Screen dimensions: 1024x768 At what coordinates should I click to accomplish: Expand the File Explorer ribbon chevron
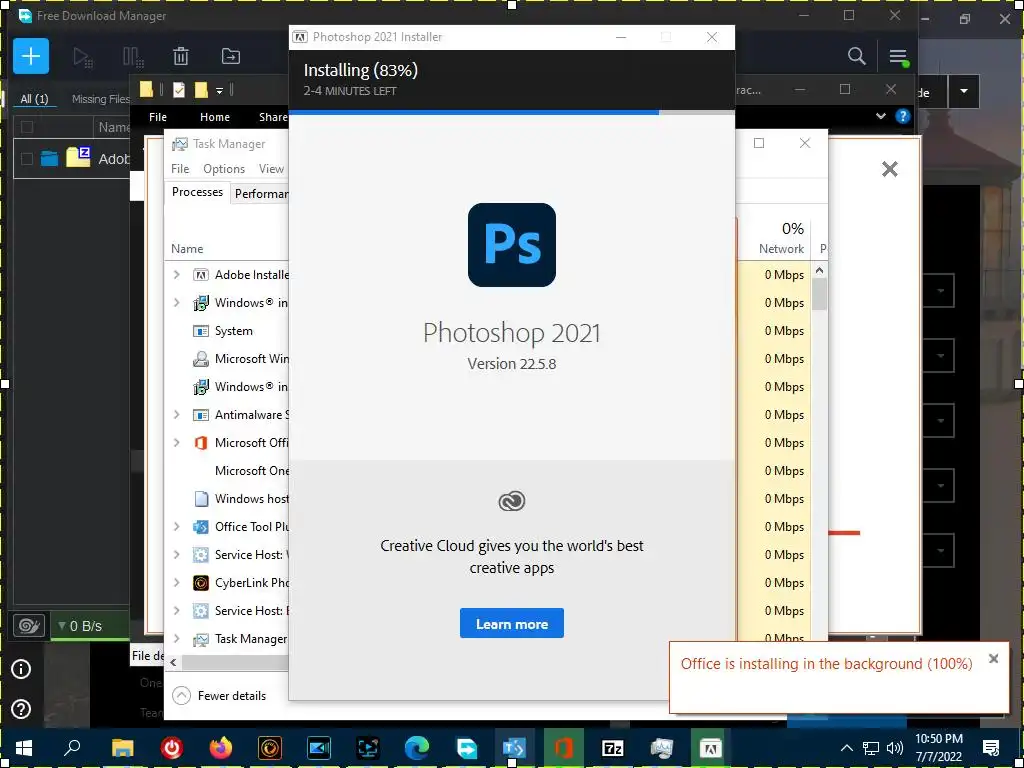(x=881, y=116)
